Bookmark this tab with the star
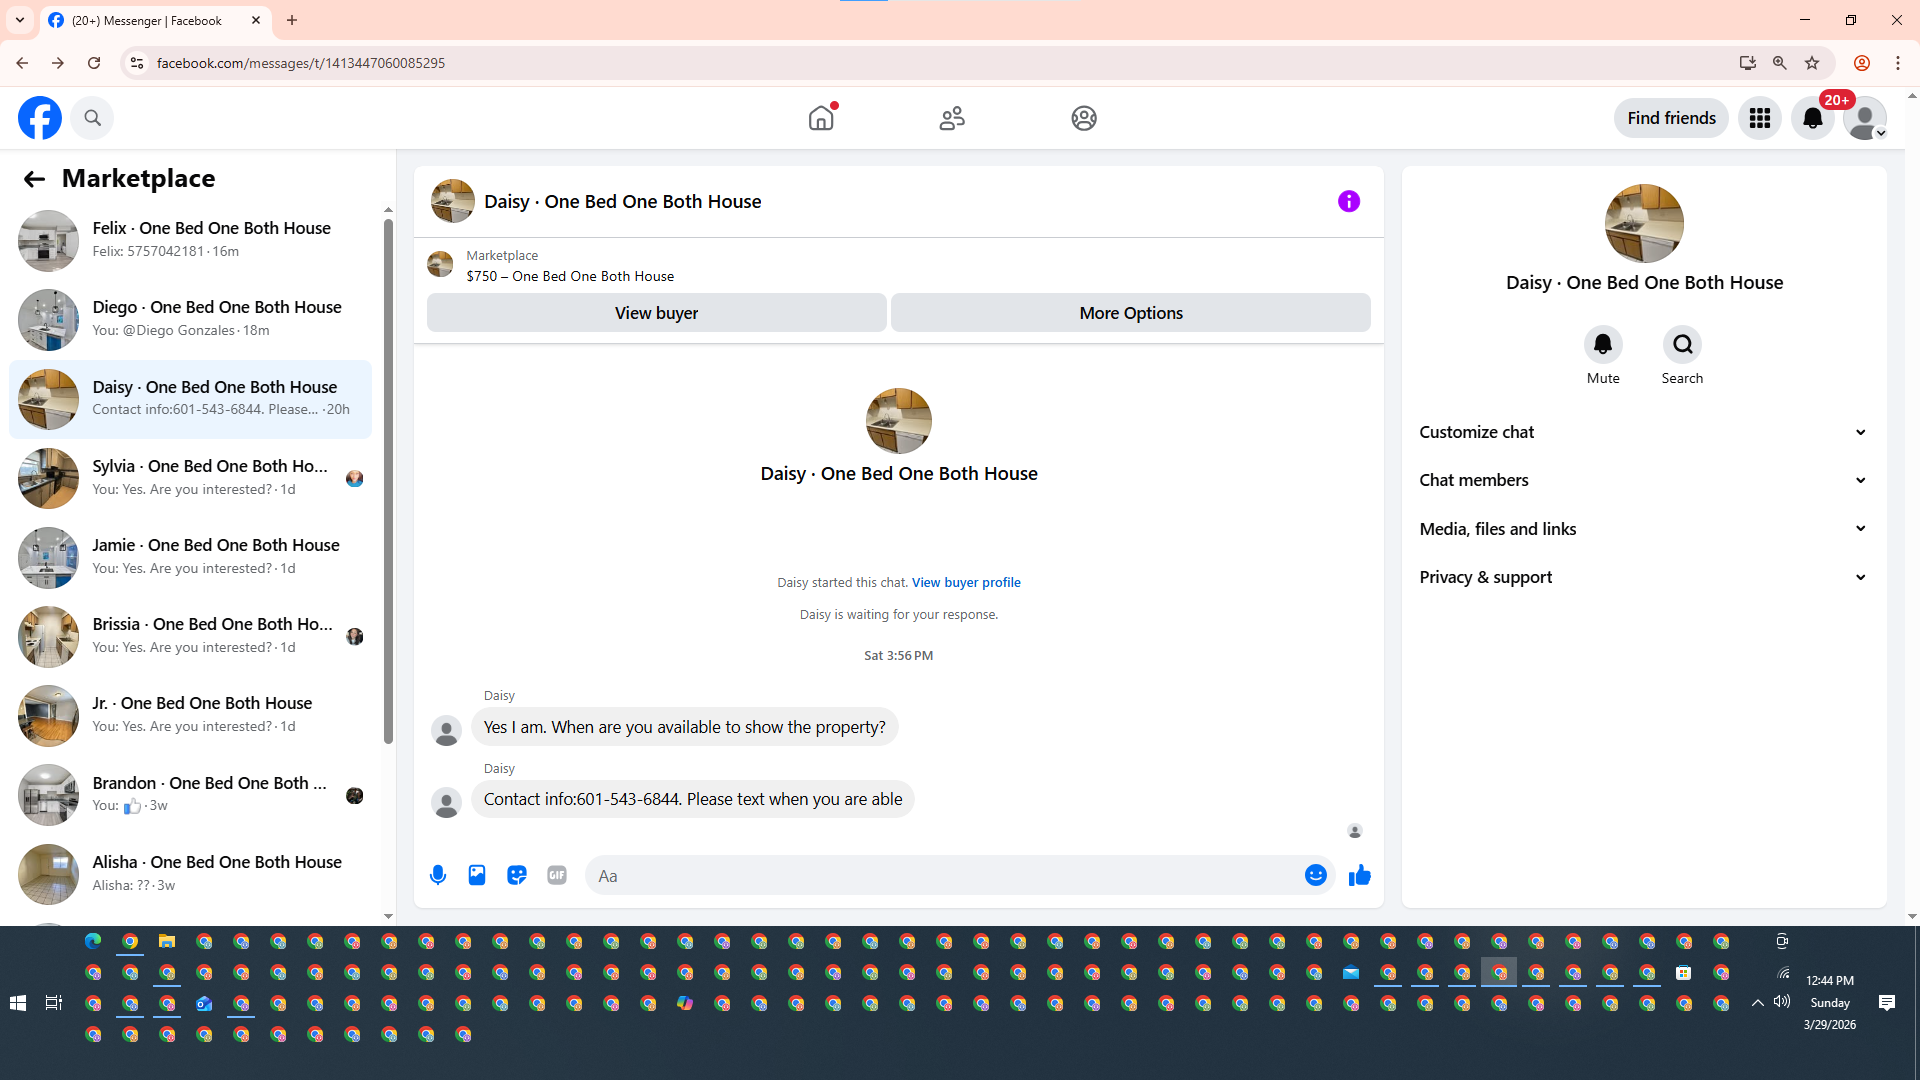 point(1812,63)
